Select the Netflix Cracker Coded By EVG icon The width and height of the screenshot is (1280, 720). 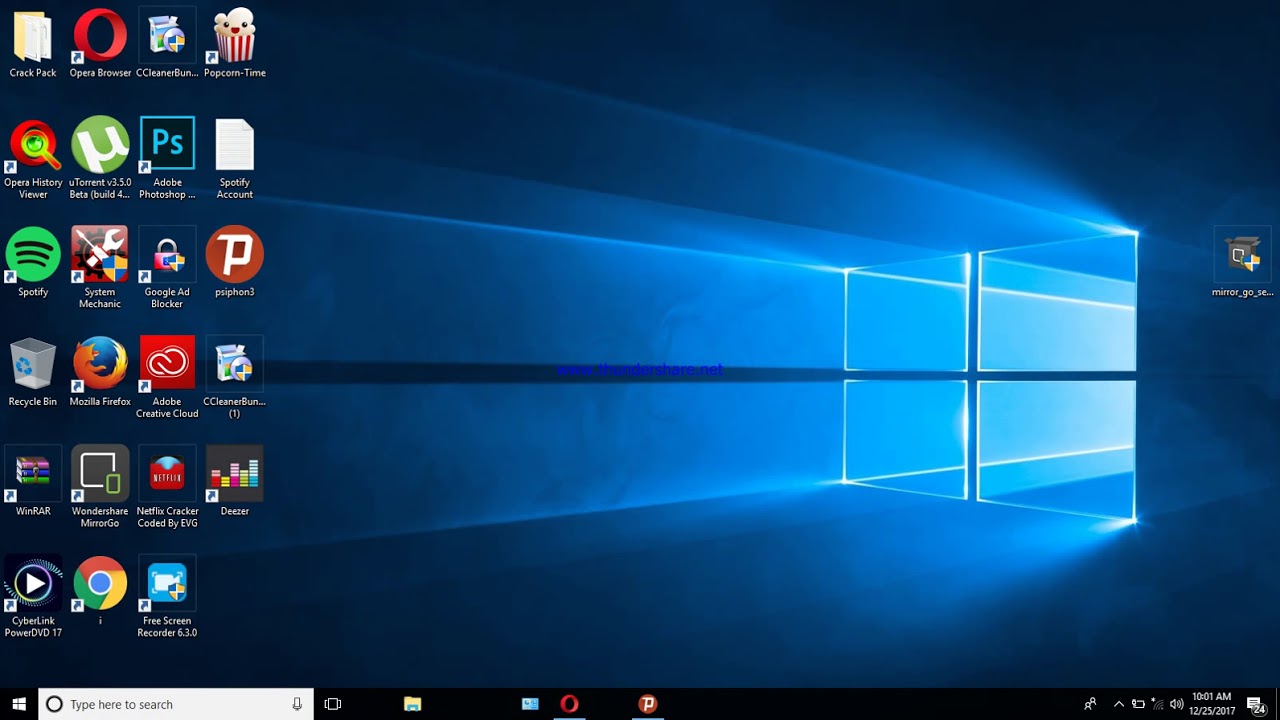[167, 487]
